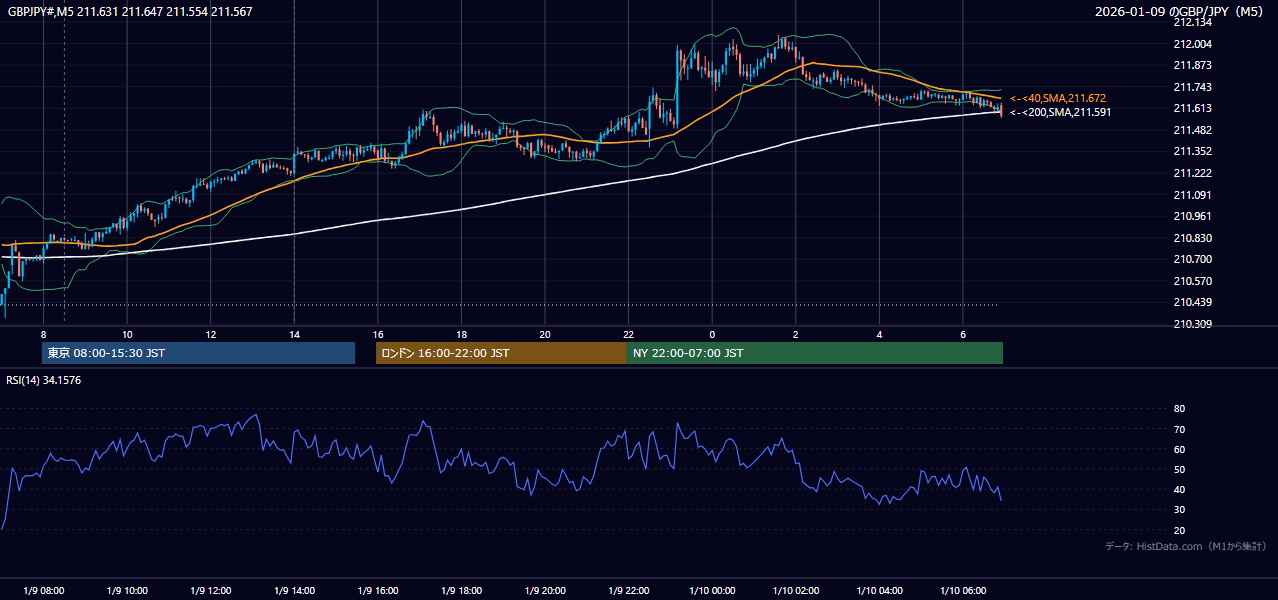
Task: Click the hour 0 tick under price chart
Action: (712, 334)
